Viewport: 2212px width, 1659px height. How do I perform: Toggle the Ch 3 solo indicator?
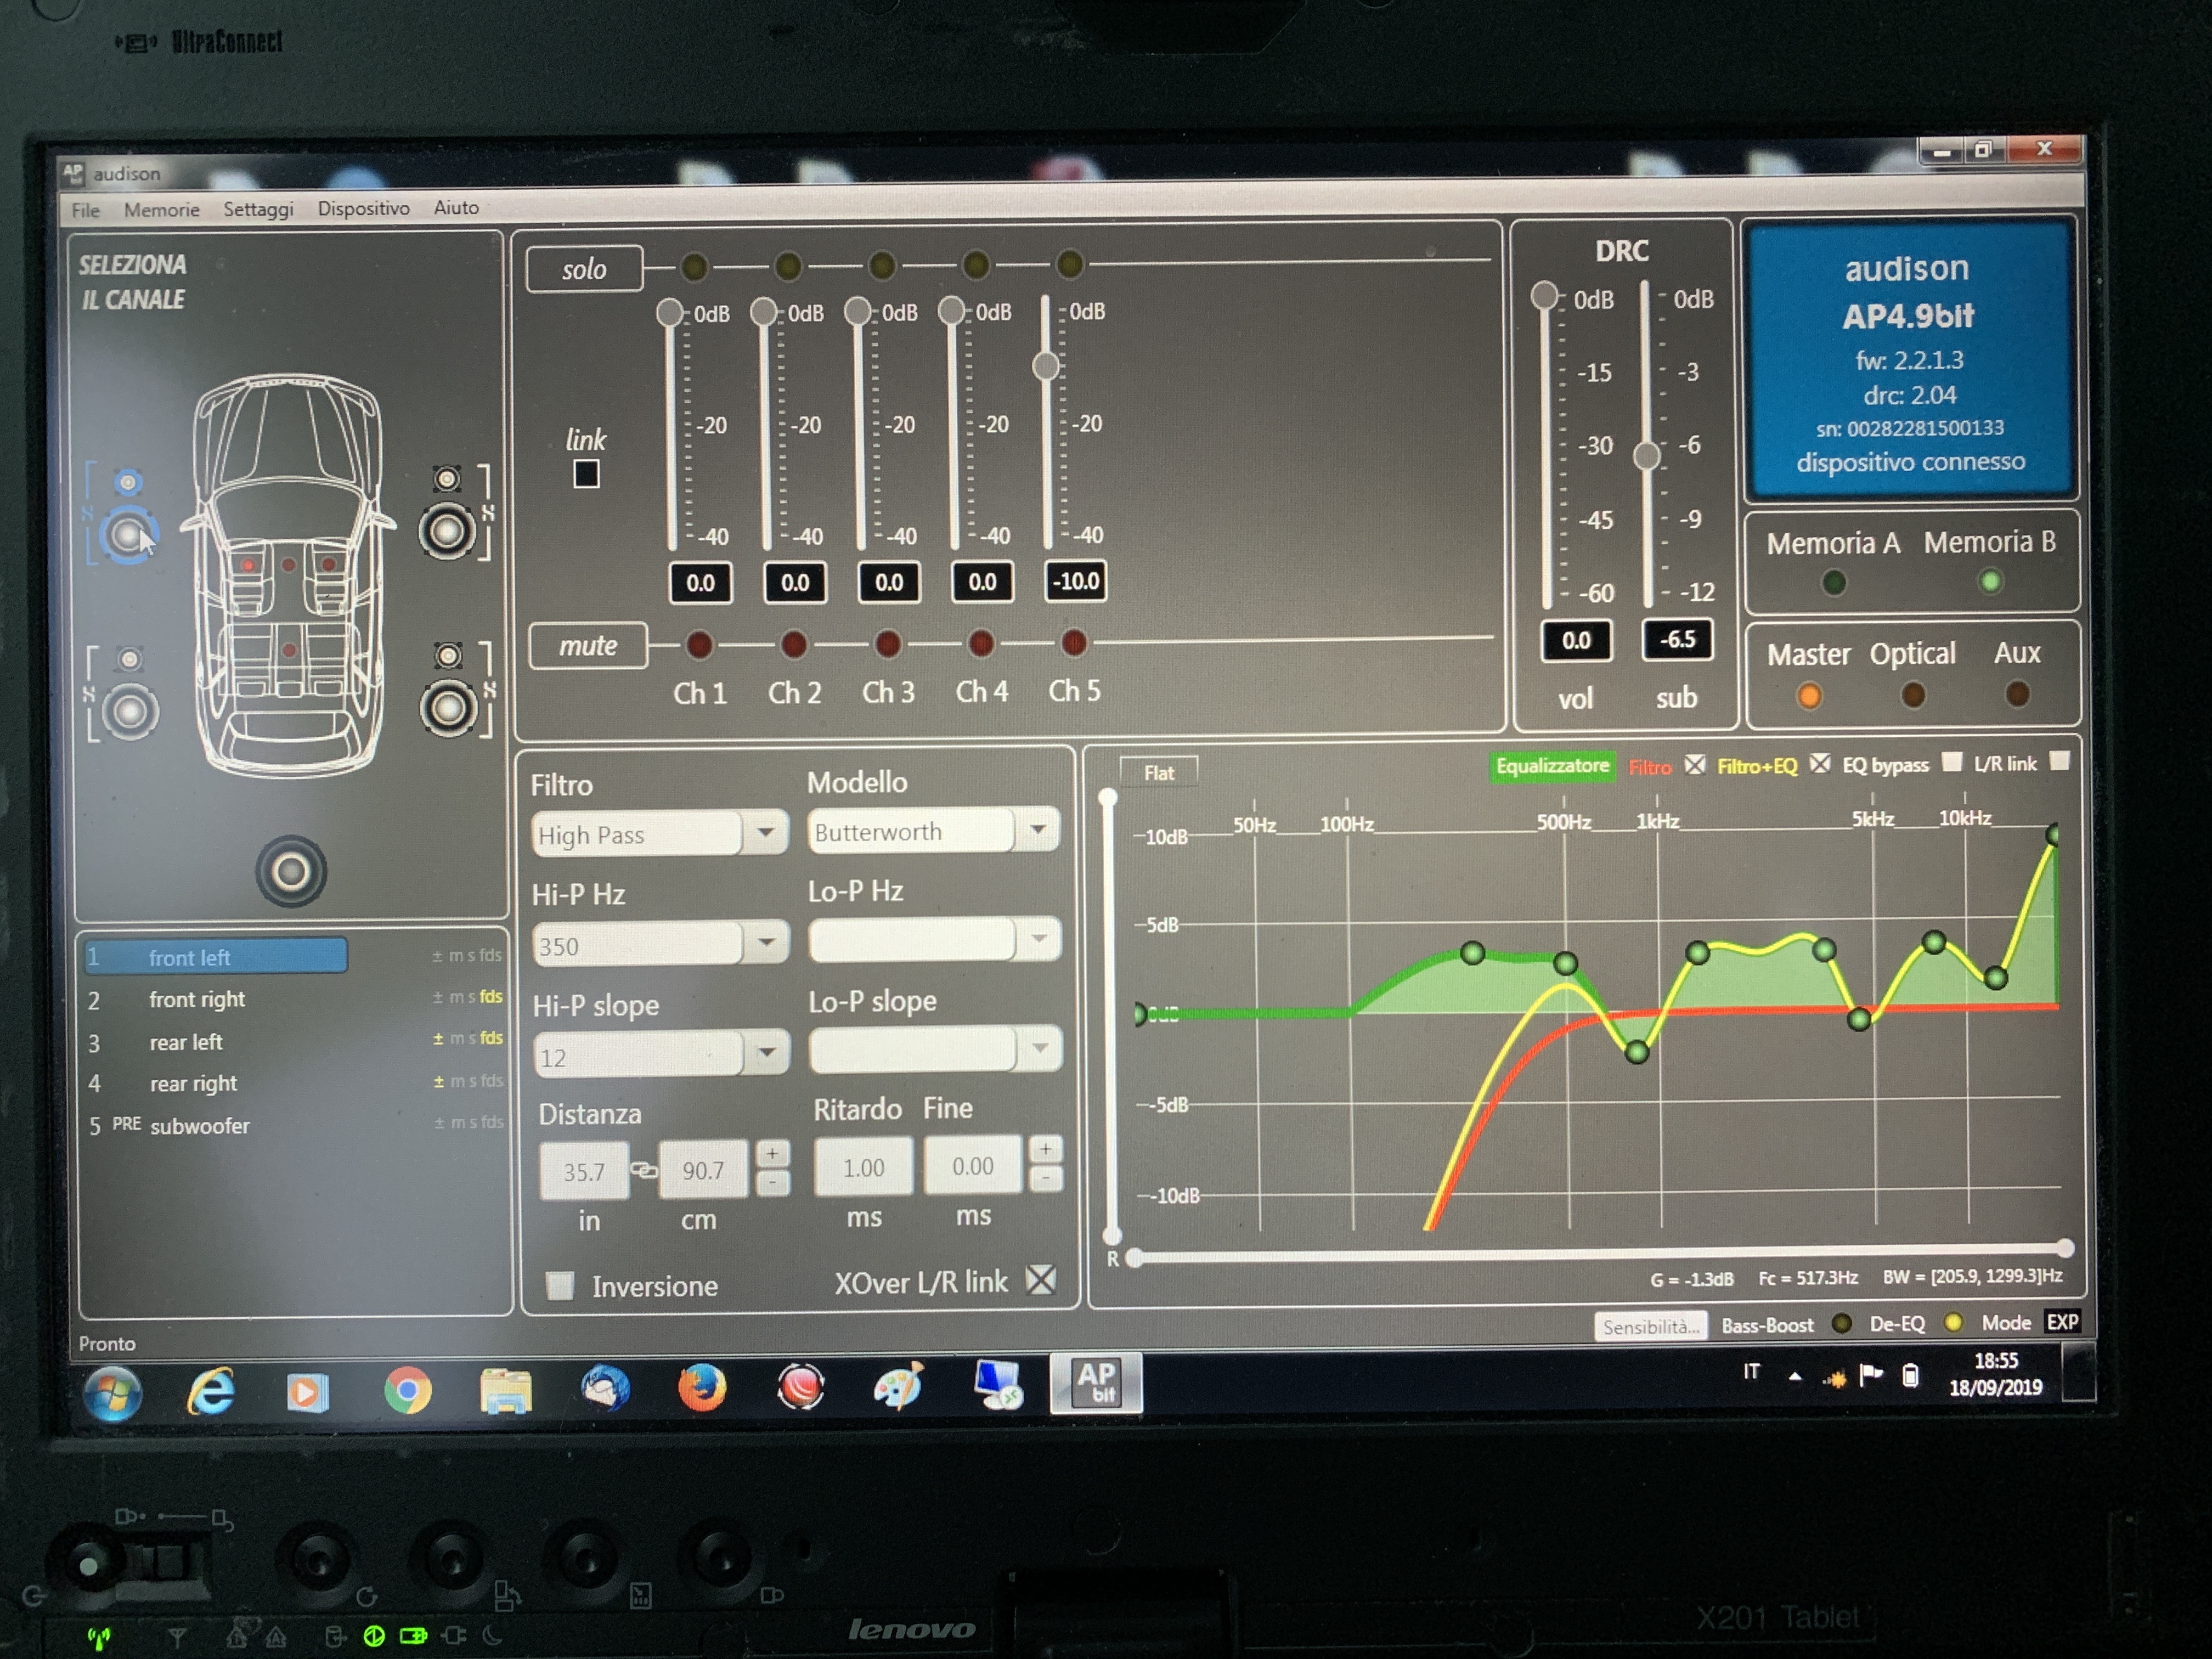coord(881,265)
